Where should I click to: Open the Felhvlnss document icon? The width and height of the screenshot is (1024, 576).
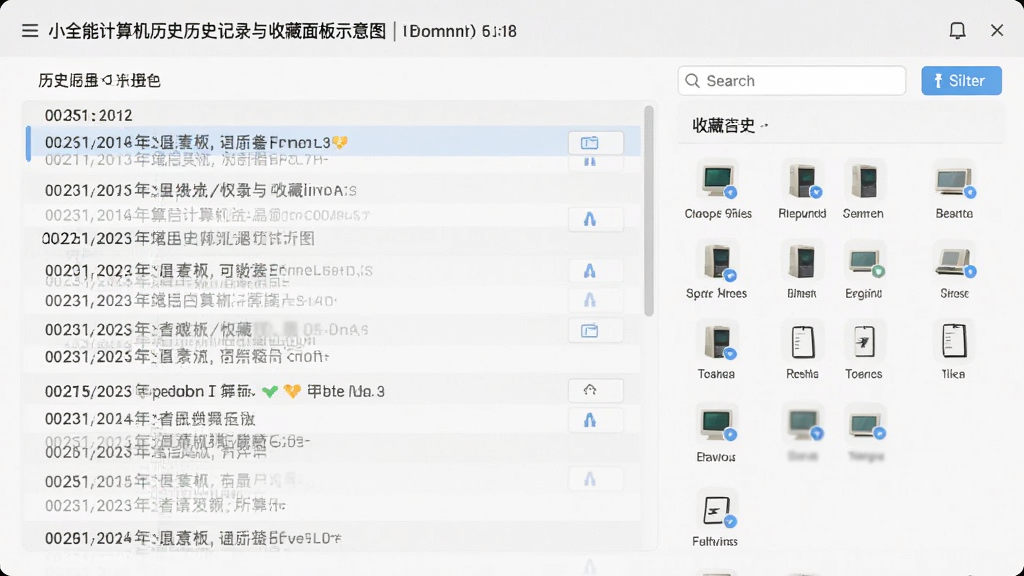click(716, 509)
